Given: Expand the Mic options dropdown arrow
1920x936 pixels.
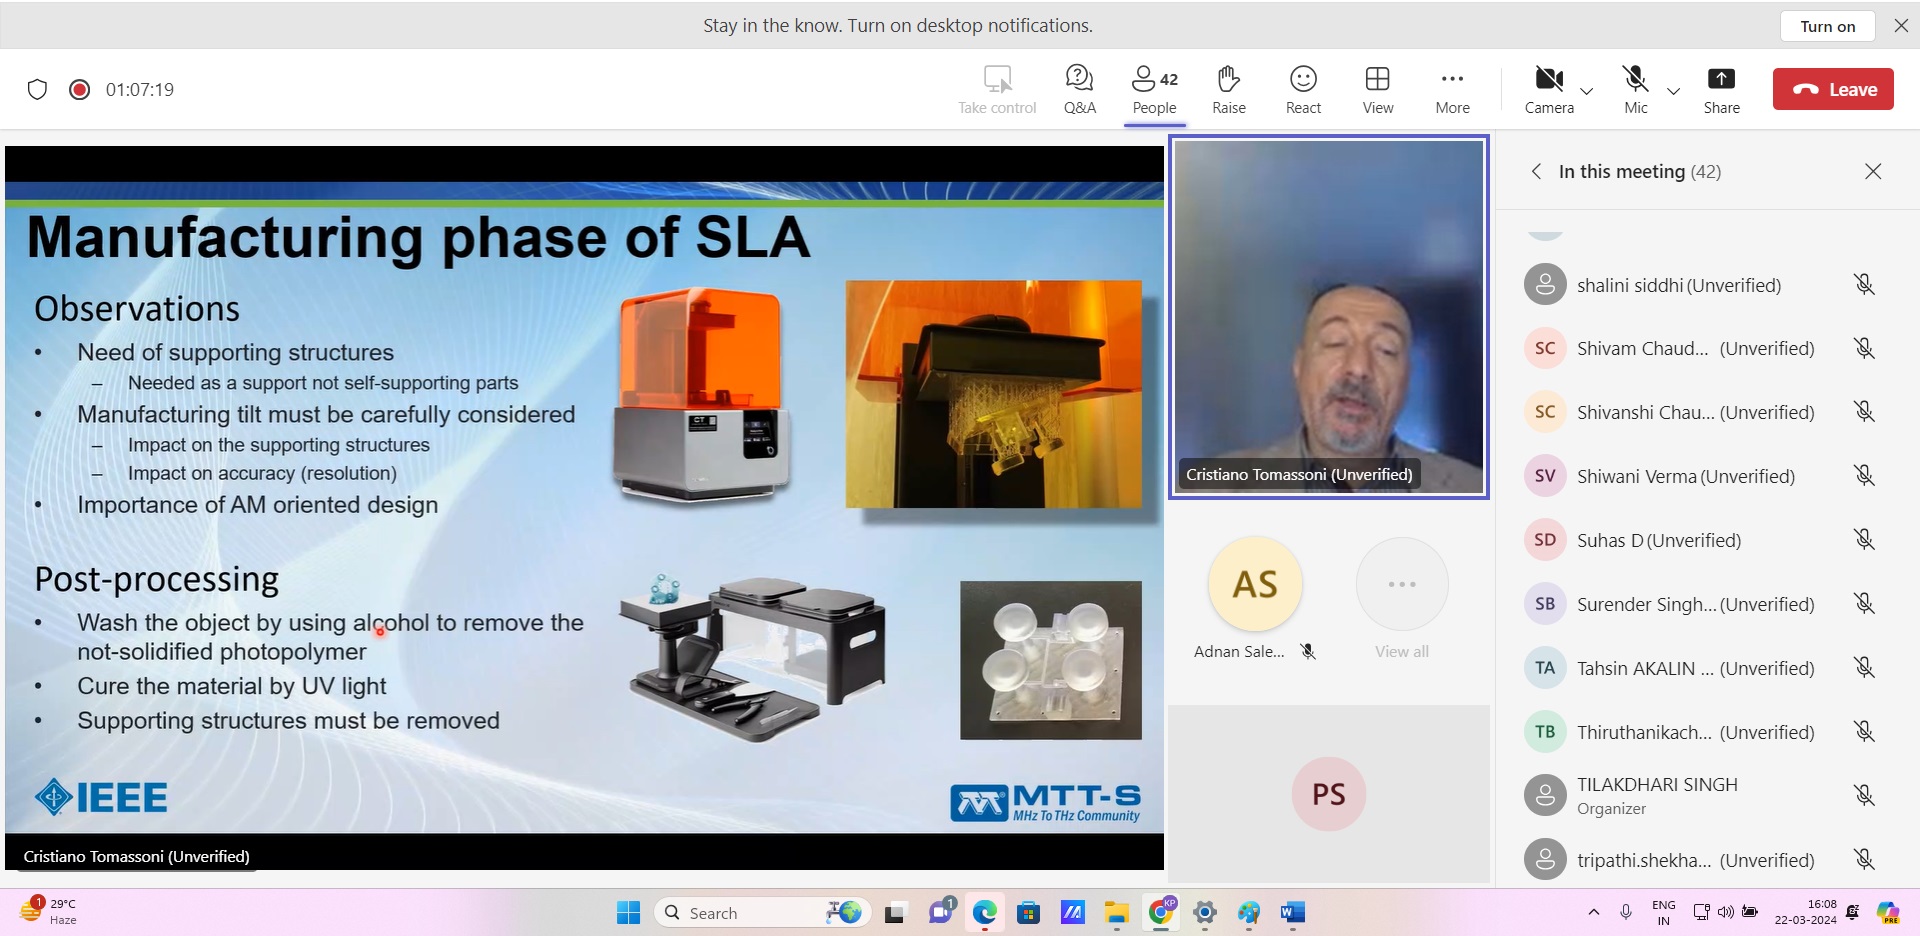Looking at the screenshot, I should pyautogui.click(x=1673, y=91).
